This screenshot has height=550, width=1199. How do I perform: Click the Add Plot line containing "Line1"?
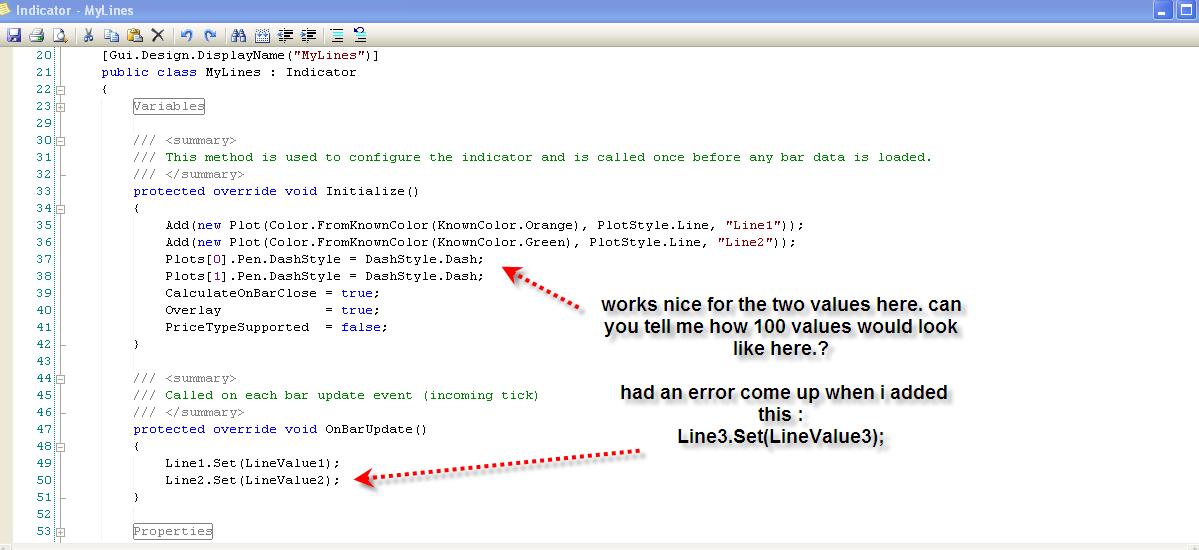[x=485, y=226]
